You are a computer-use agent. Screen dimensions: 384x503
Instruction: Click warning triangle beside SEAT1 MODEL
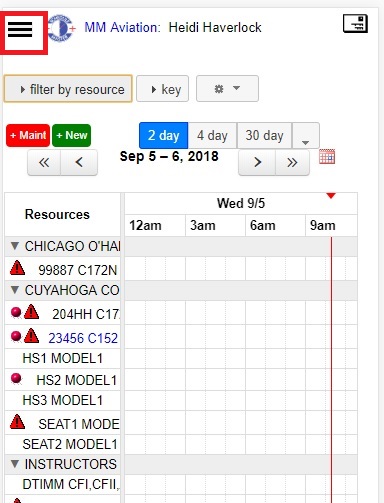click(17, 422)
